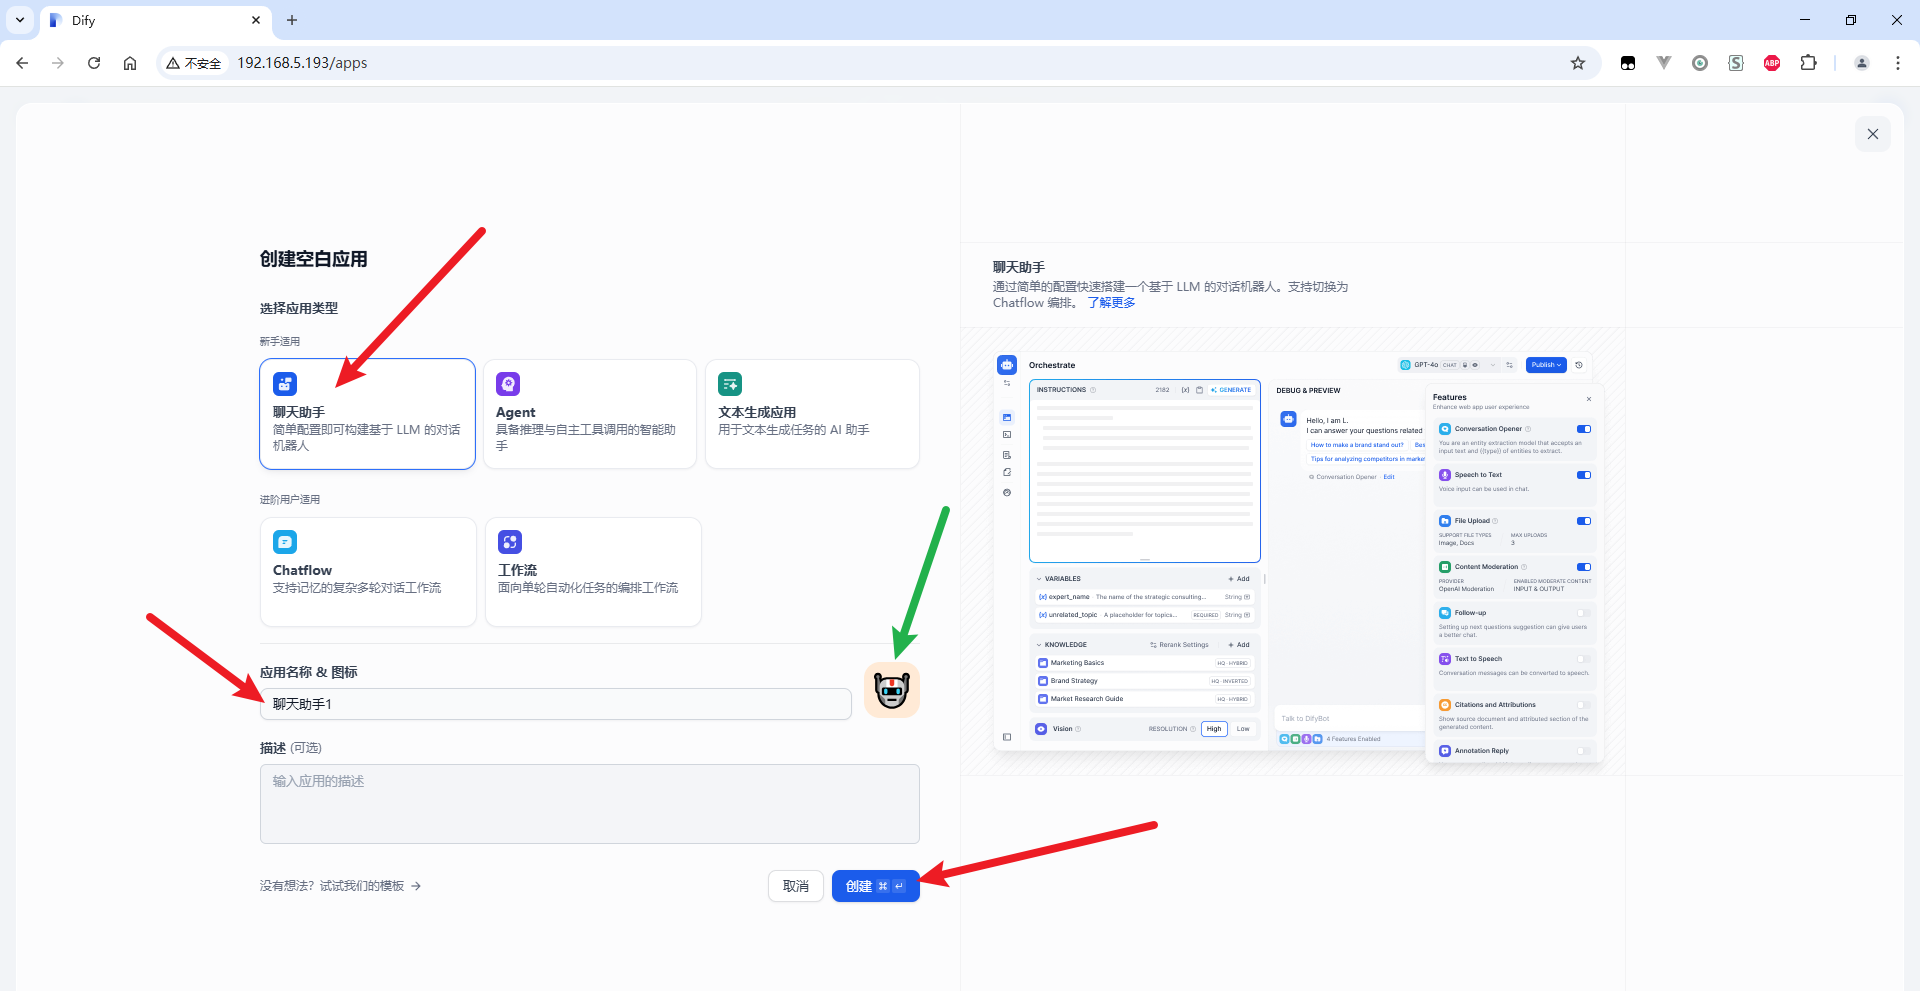Screen dimensions: 1920x991
Task: Close the create app dialog
Action: (1873, 134)
